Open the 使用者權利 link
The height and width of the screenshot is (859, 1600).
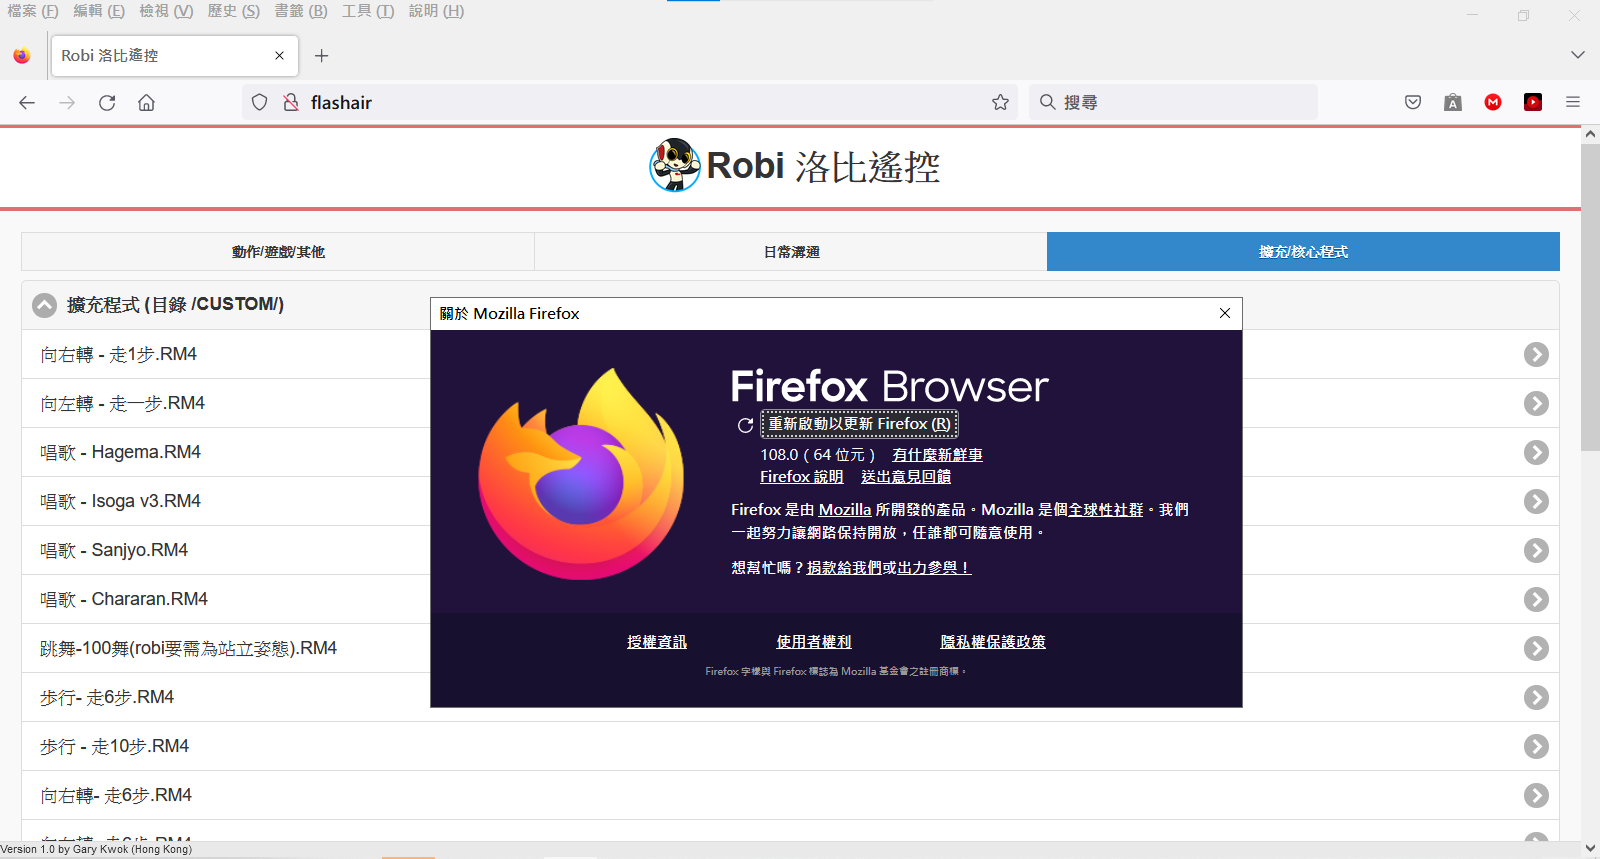pos(814,642)
